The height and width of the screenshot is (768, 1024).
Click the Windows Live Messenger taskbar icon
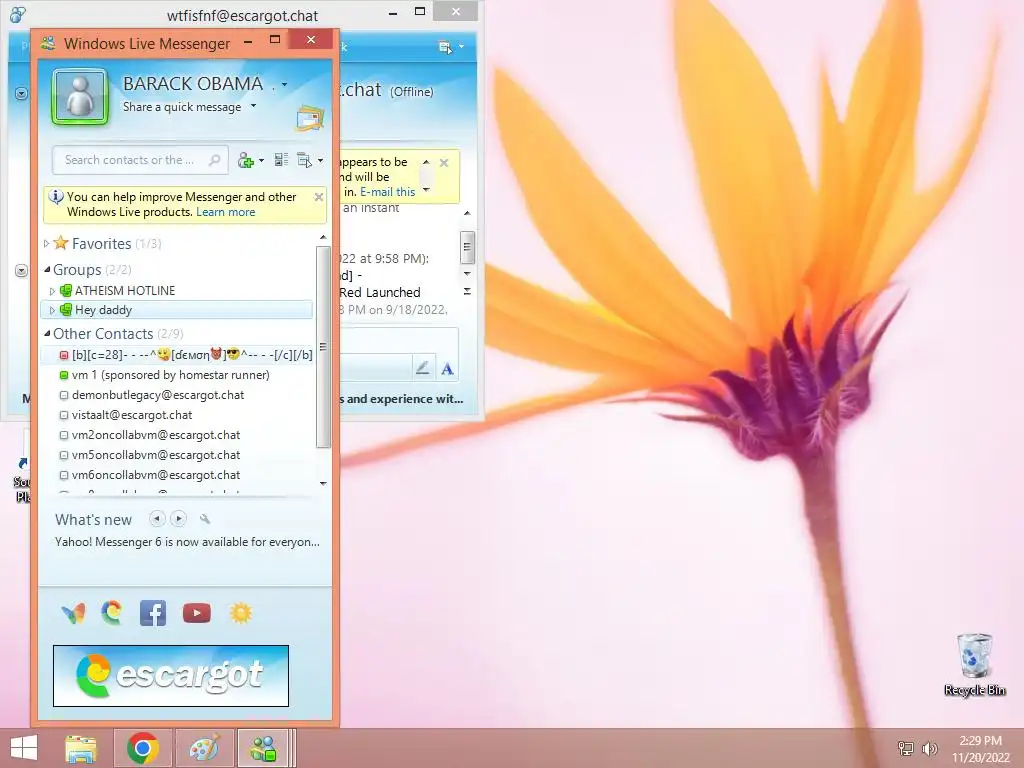(264, 748)
